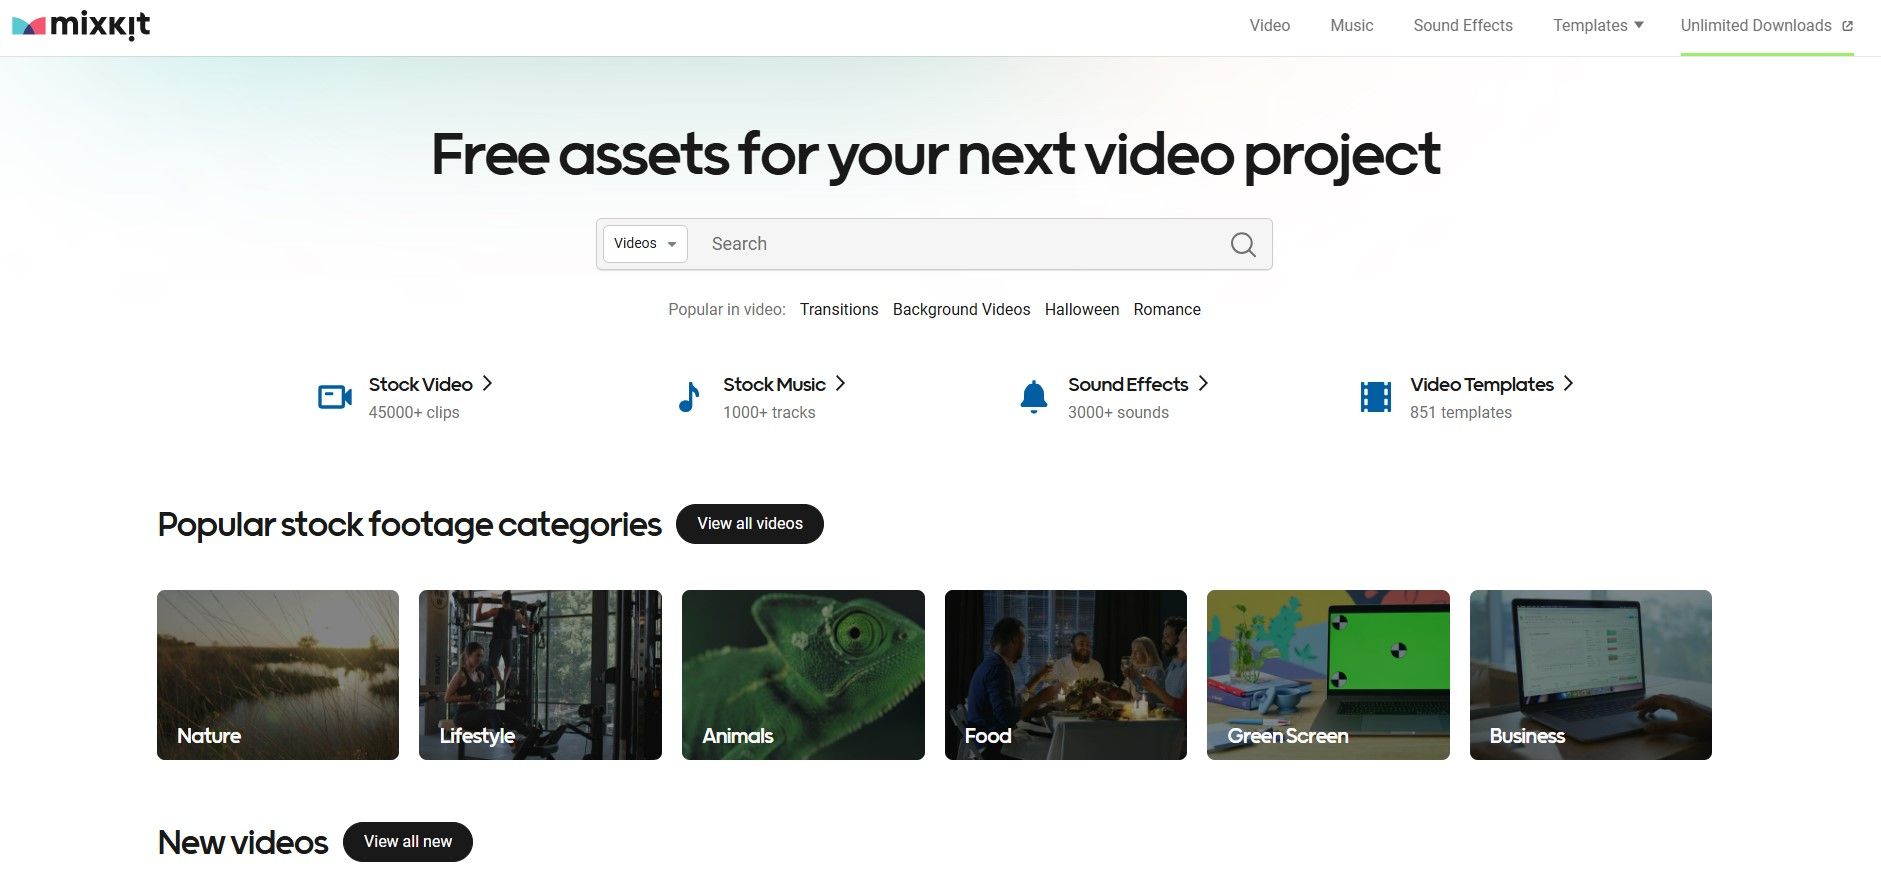
Task: Open the Stock Video heading link
Action: pos(421,385)
